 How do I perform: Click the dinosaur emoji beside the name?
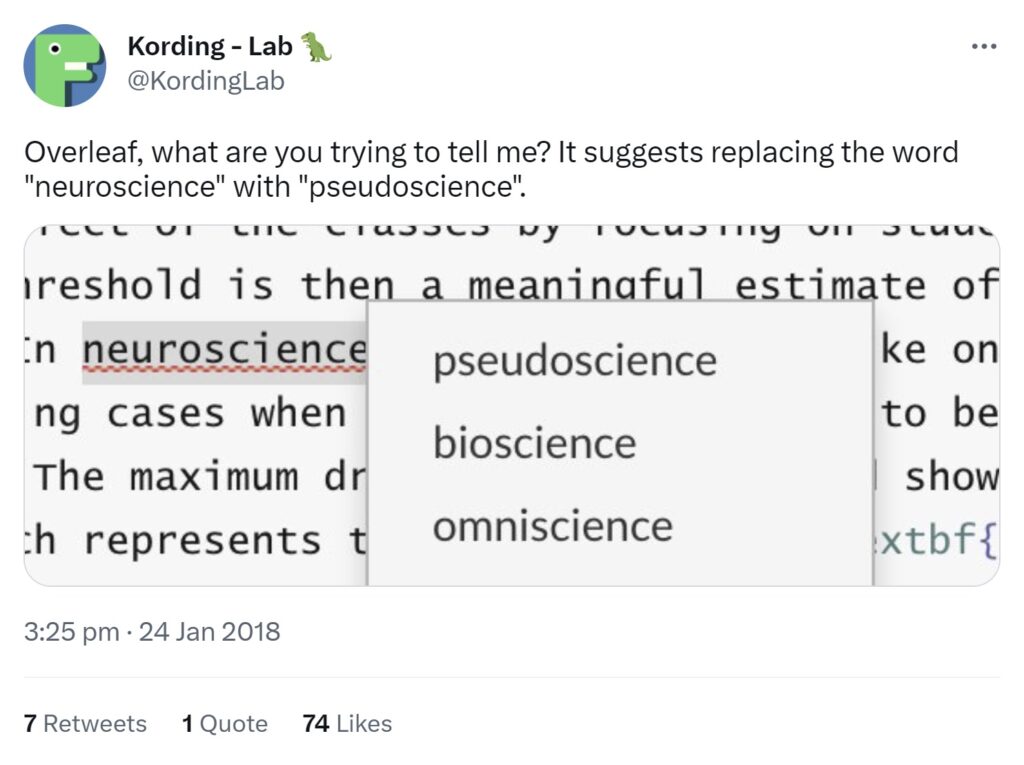click(316, 47)
